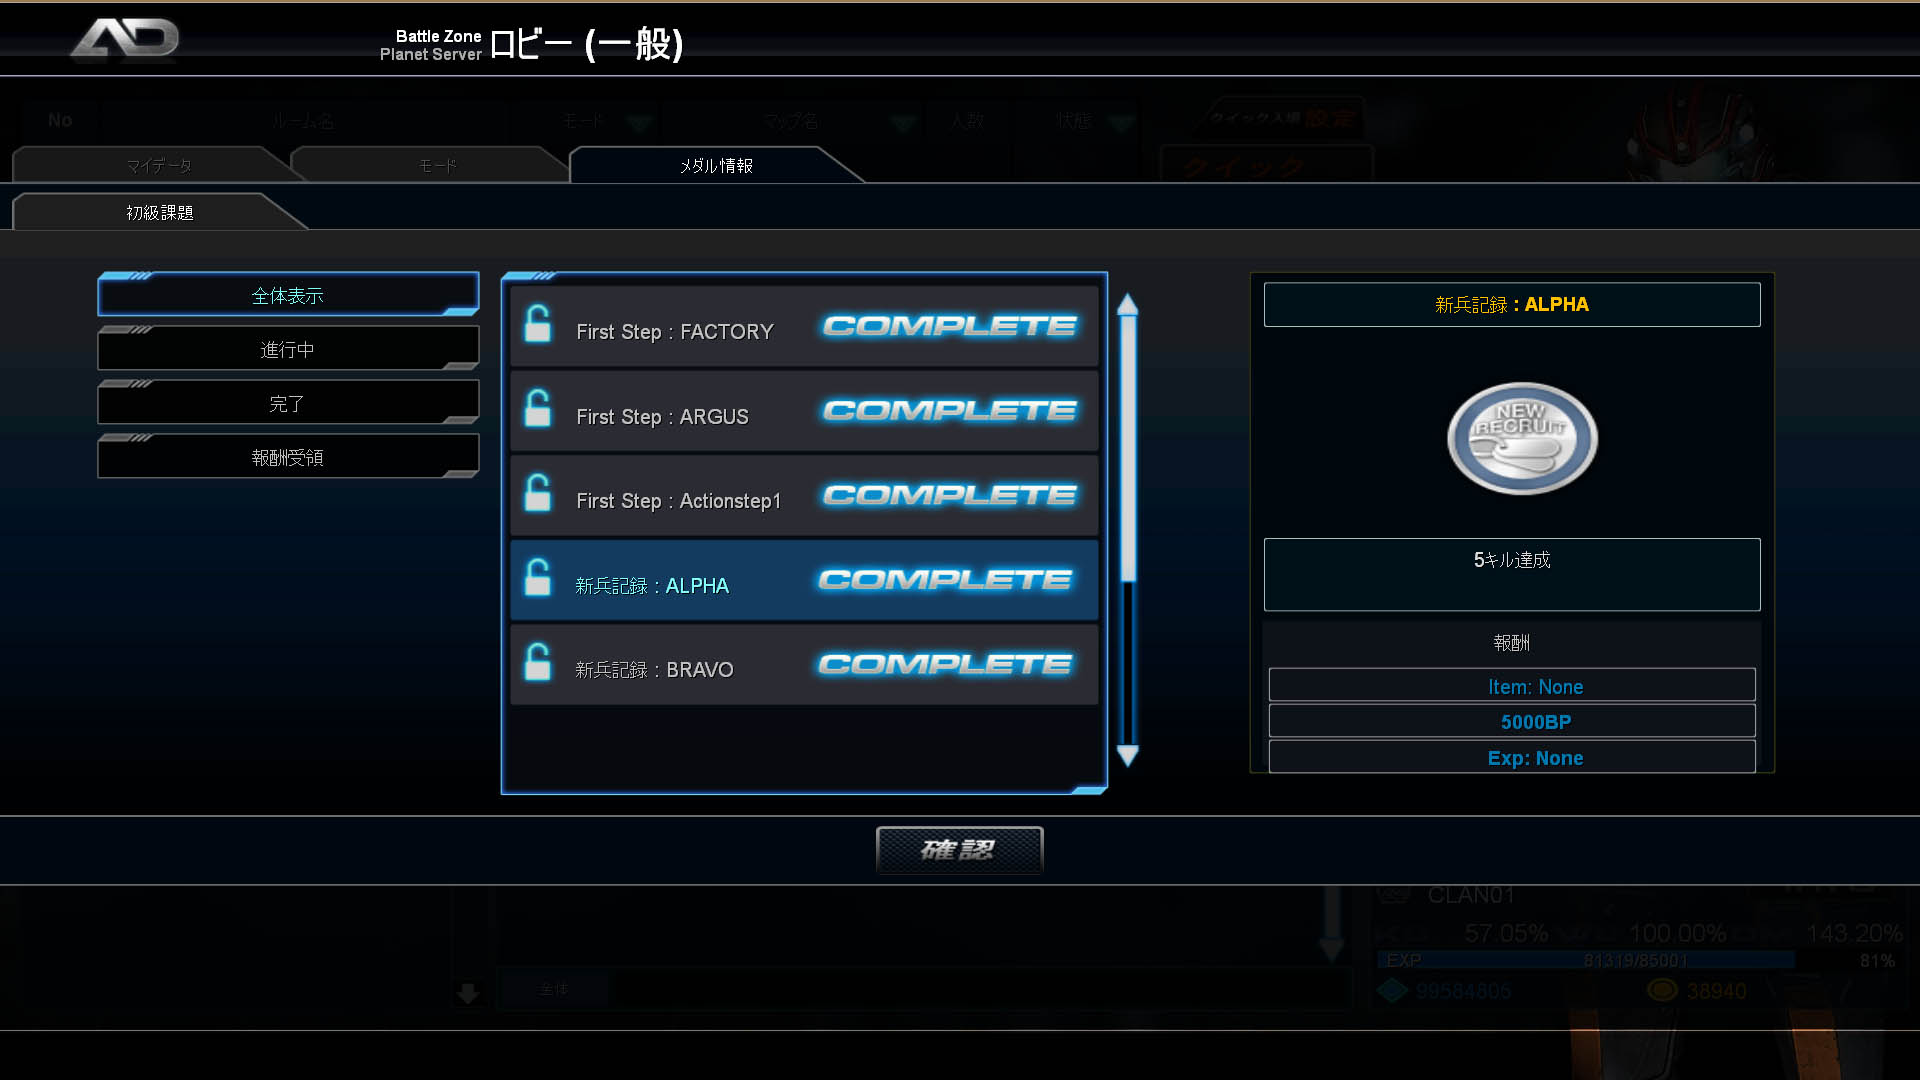Click the list scroll-up arrow
This screenshot has height=1080, width=1920.
pos(1127,304)
